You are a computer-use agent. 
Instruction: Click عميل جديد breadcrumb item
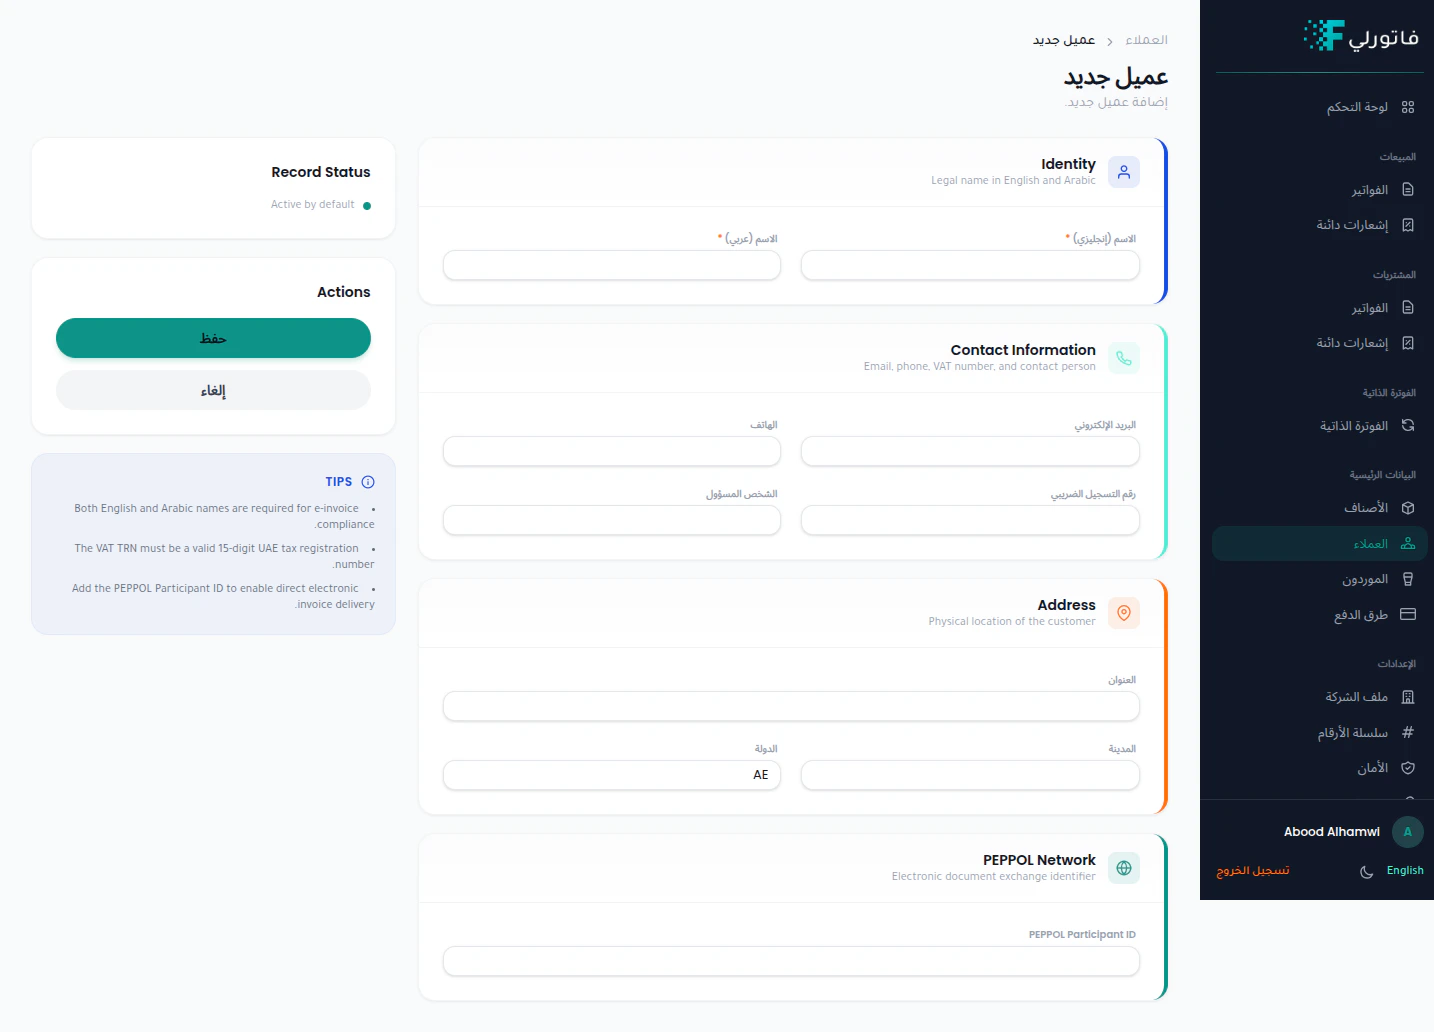pyautogui.click(x=1064, y=40)
